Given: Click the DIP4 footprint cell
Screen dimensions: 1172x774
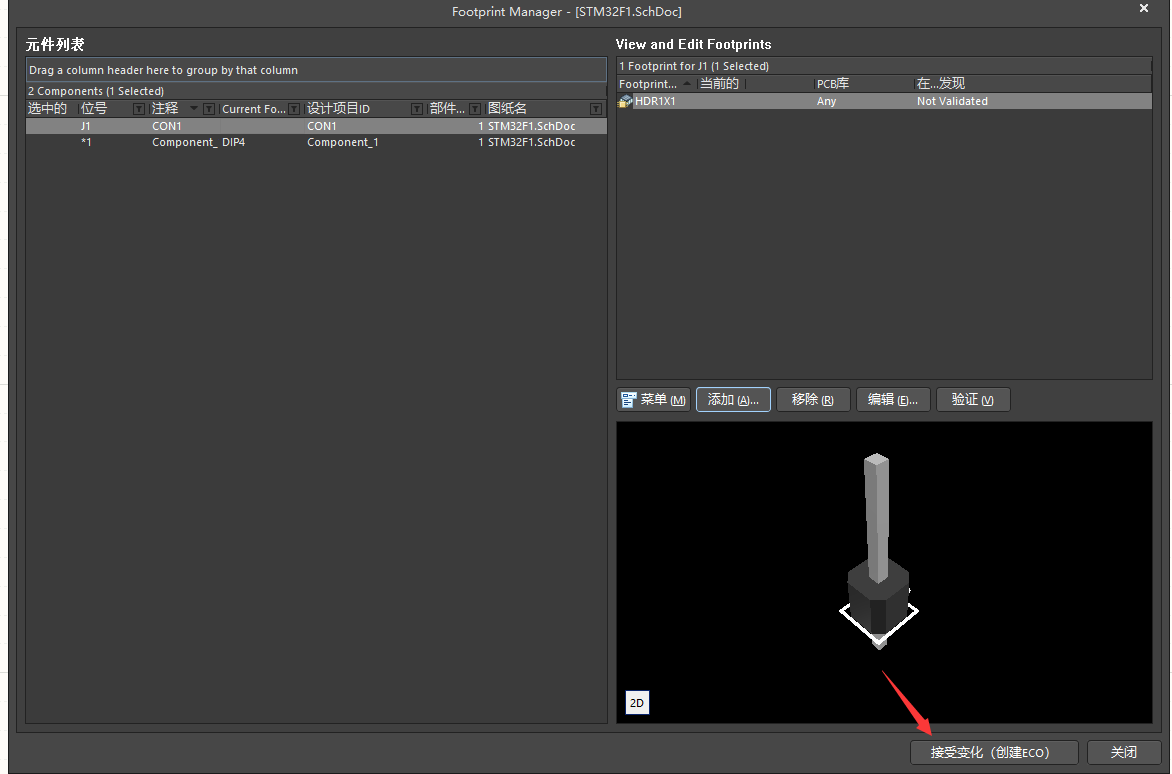Looking at the screenshot, I should [234, 142].
